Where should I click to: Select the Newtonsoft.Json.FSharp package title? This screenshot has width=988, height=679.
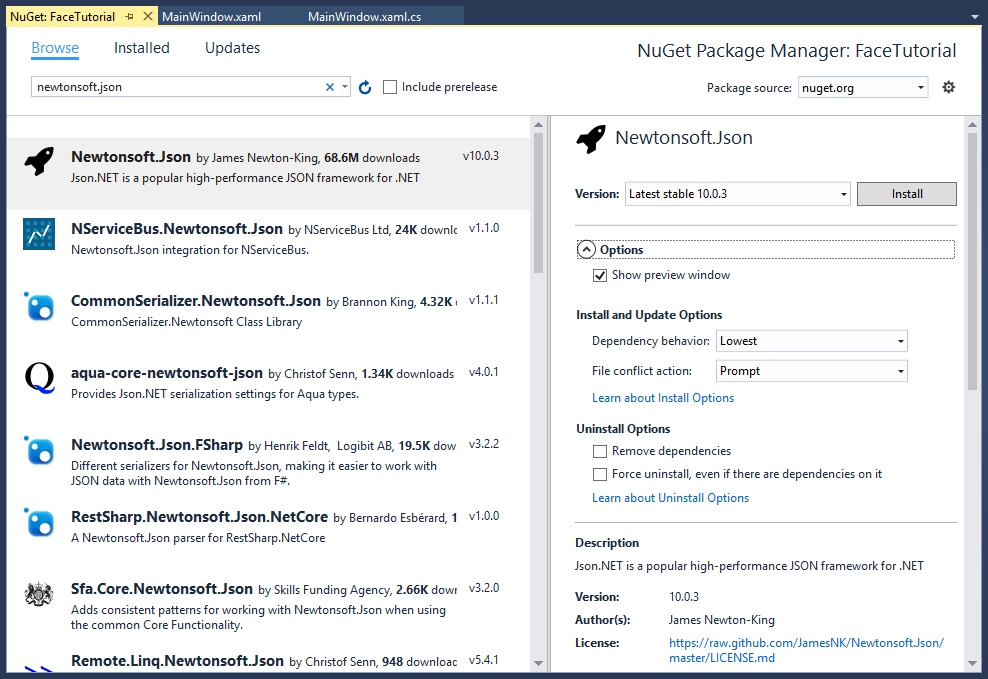coord(157,445)
